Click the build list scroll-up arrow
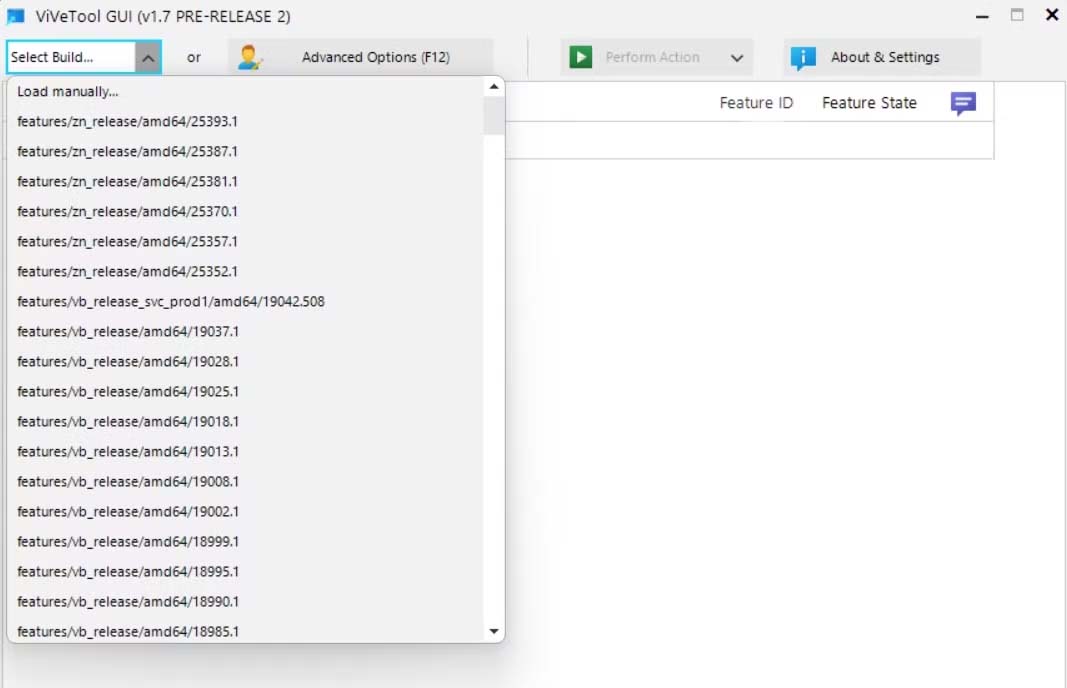This screenshot has width=1067, height=688. (x=494, y=86)
